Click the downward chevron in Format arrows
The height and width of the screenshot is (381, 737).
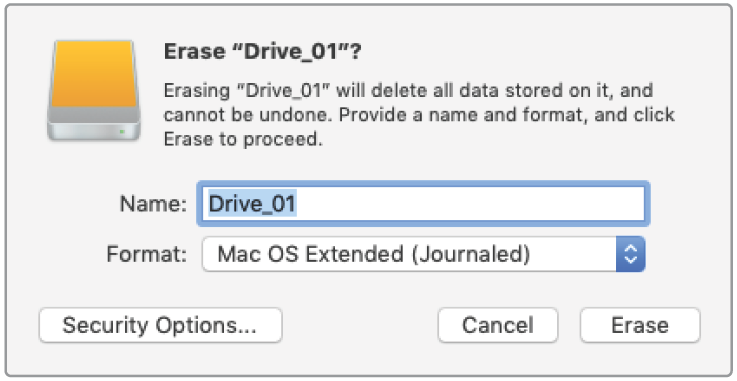[x=630, y=261]
